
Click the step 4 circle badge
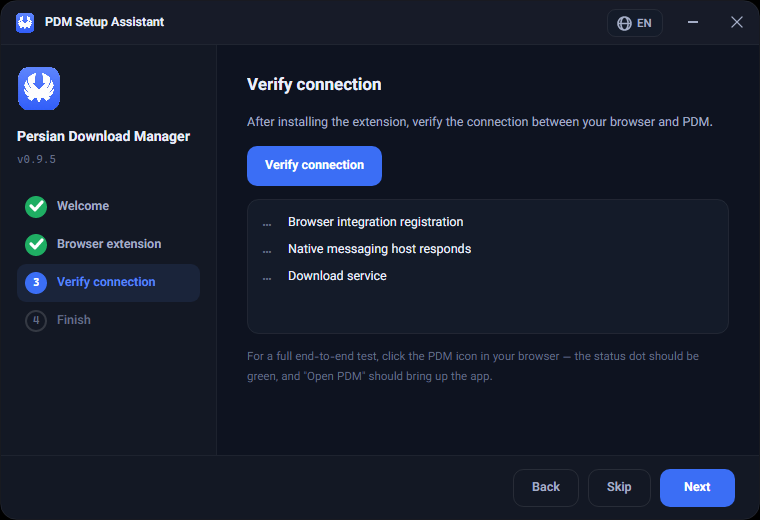(x=36, y=320)
